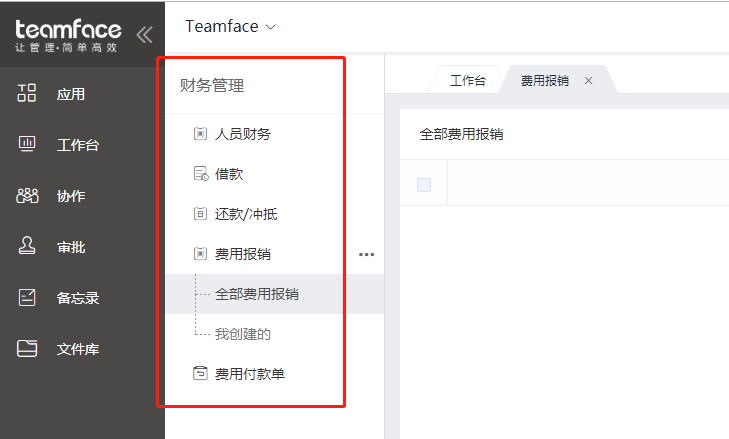The width and height of the screenshot is (729, 439).
Task: Collapse the left sidebar with double chevron
Action: 144,34
